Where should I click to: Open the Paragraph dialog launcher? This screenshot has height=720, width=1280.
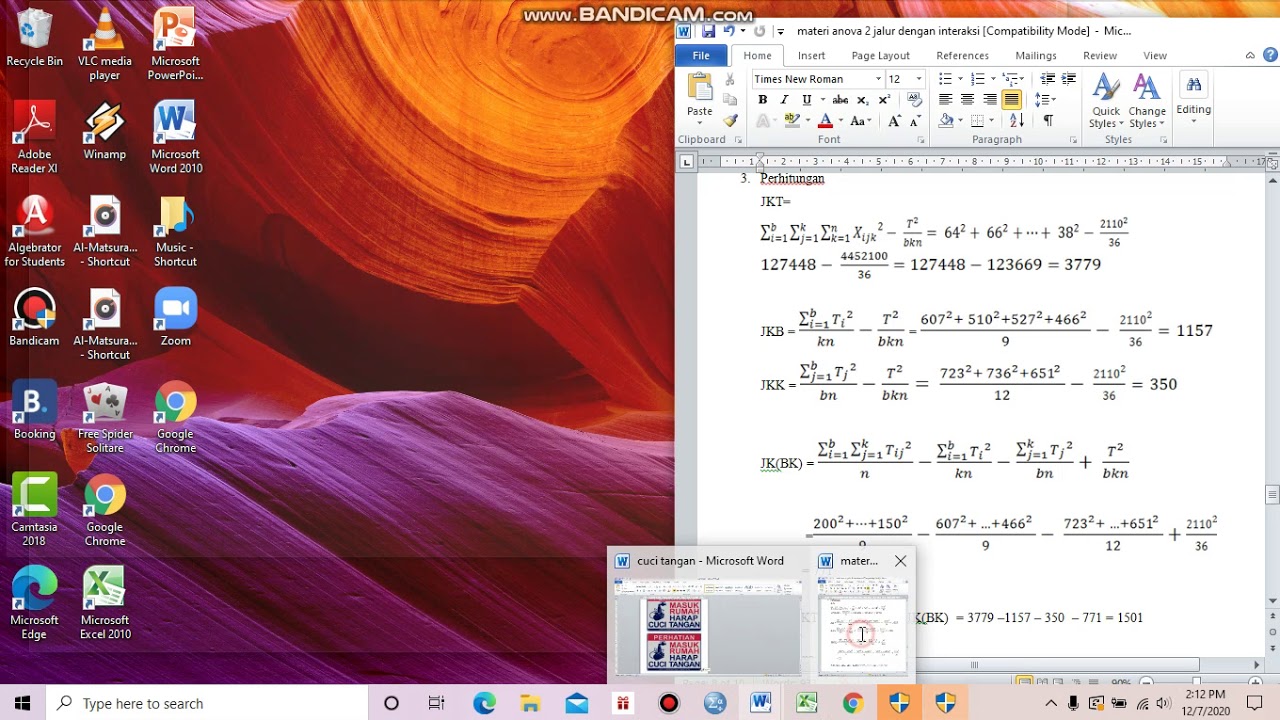point(1073,140)
